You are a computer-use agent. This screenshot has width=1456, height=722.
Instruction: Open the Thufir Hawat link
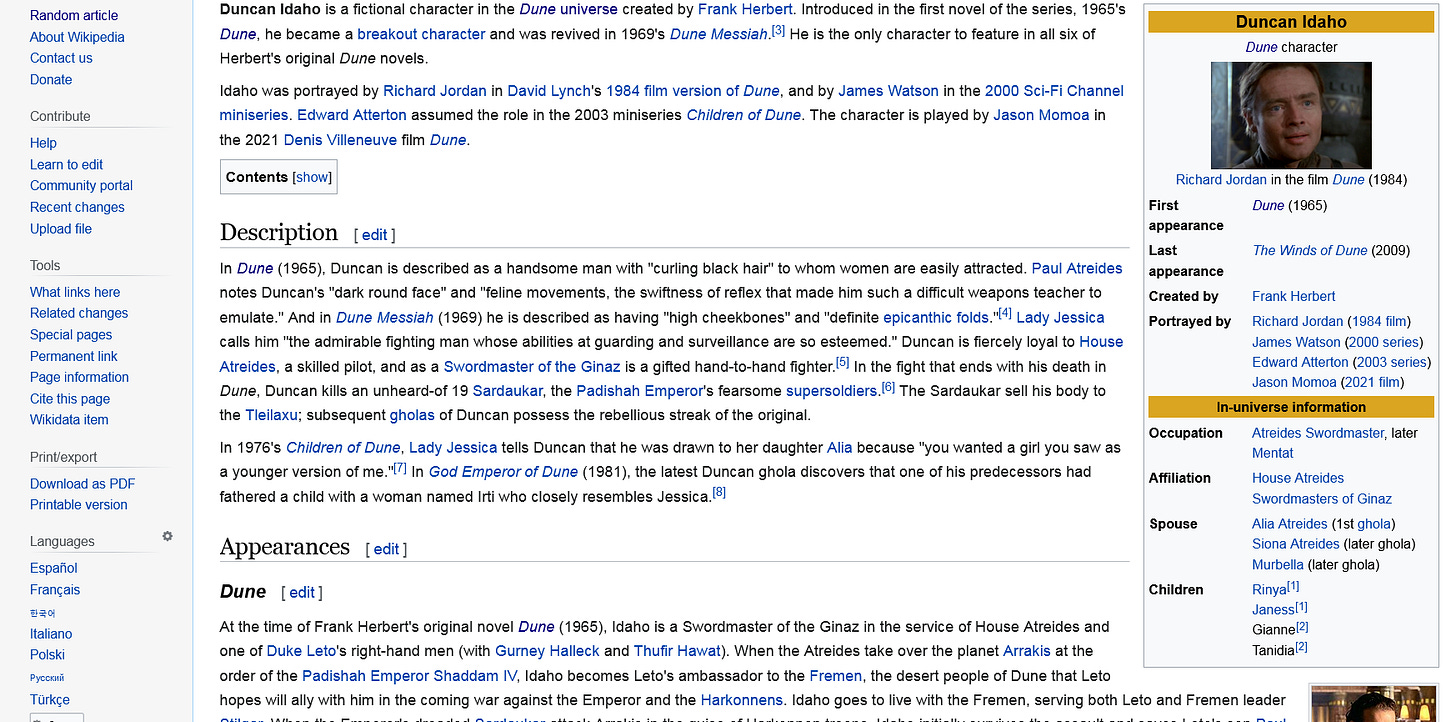[677, 651]
